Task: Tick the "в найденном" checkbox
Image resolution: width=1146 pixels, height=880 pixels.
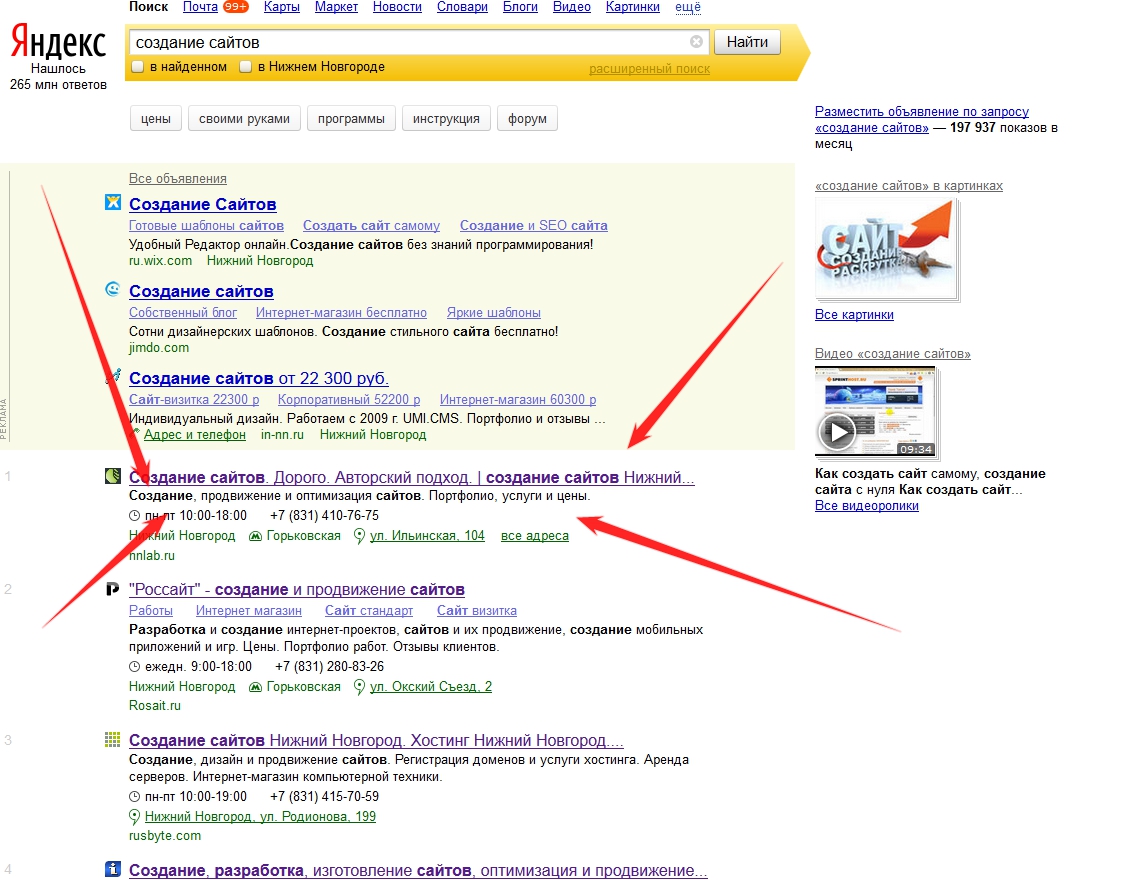Action: click(137, 67)
